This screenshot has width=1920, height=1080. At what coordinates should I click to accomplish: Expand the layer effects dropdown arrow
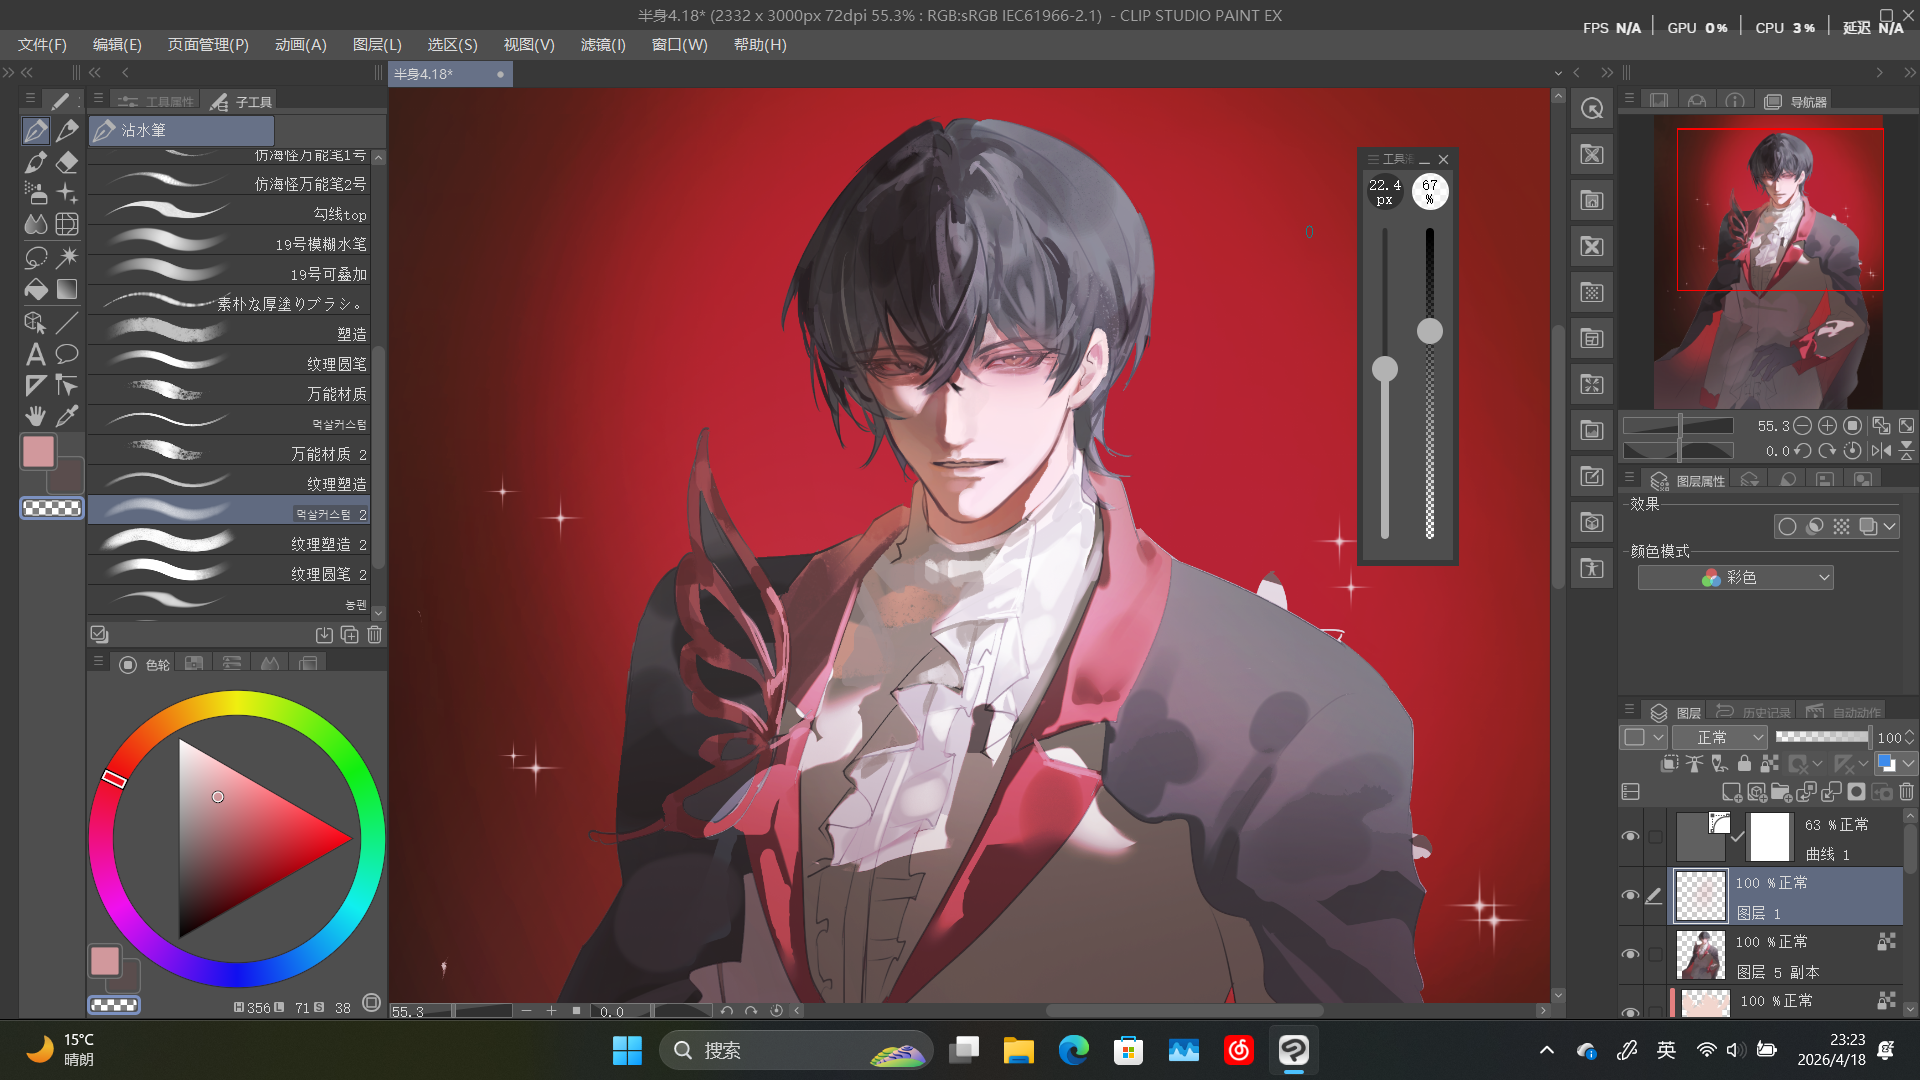pos(1889,526)
